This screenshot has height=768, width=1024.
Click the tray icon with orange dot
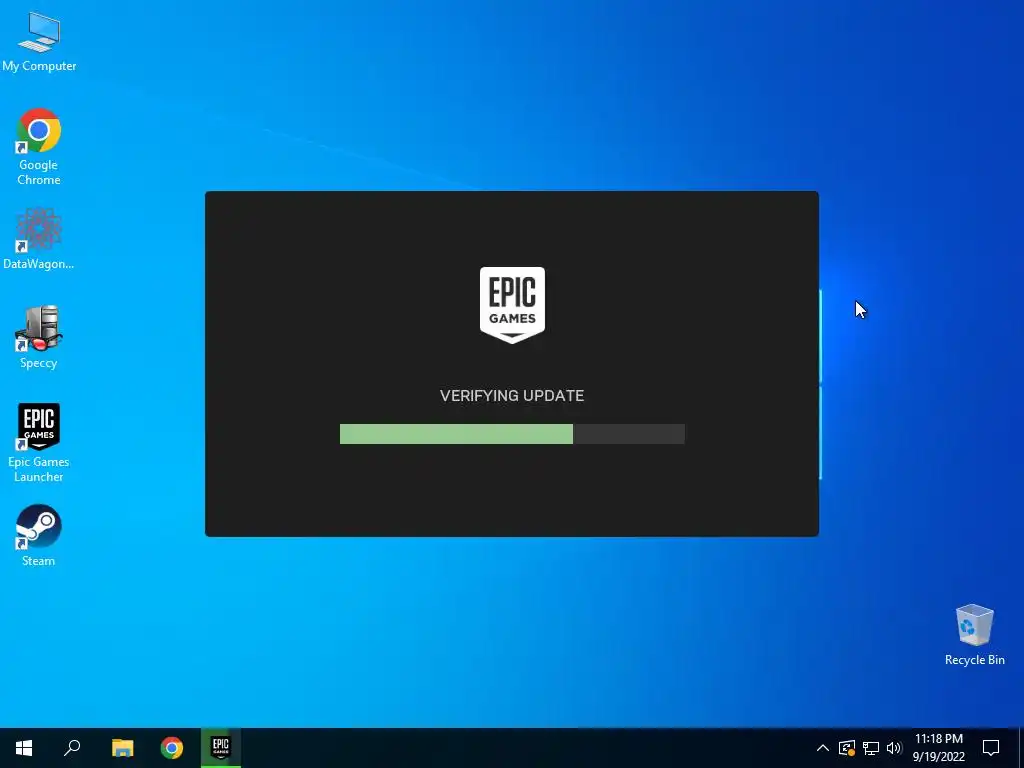pos(846,748)
